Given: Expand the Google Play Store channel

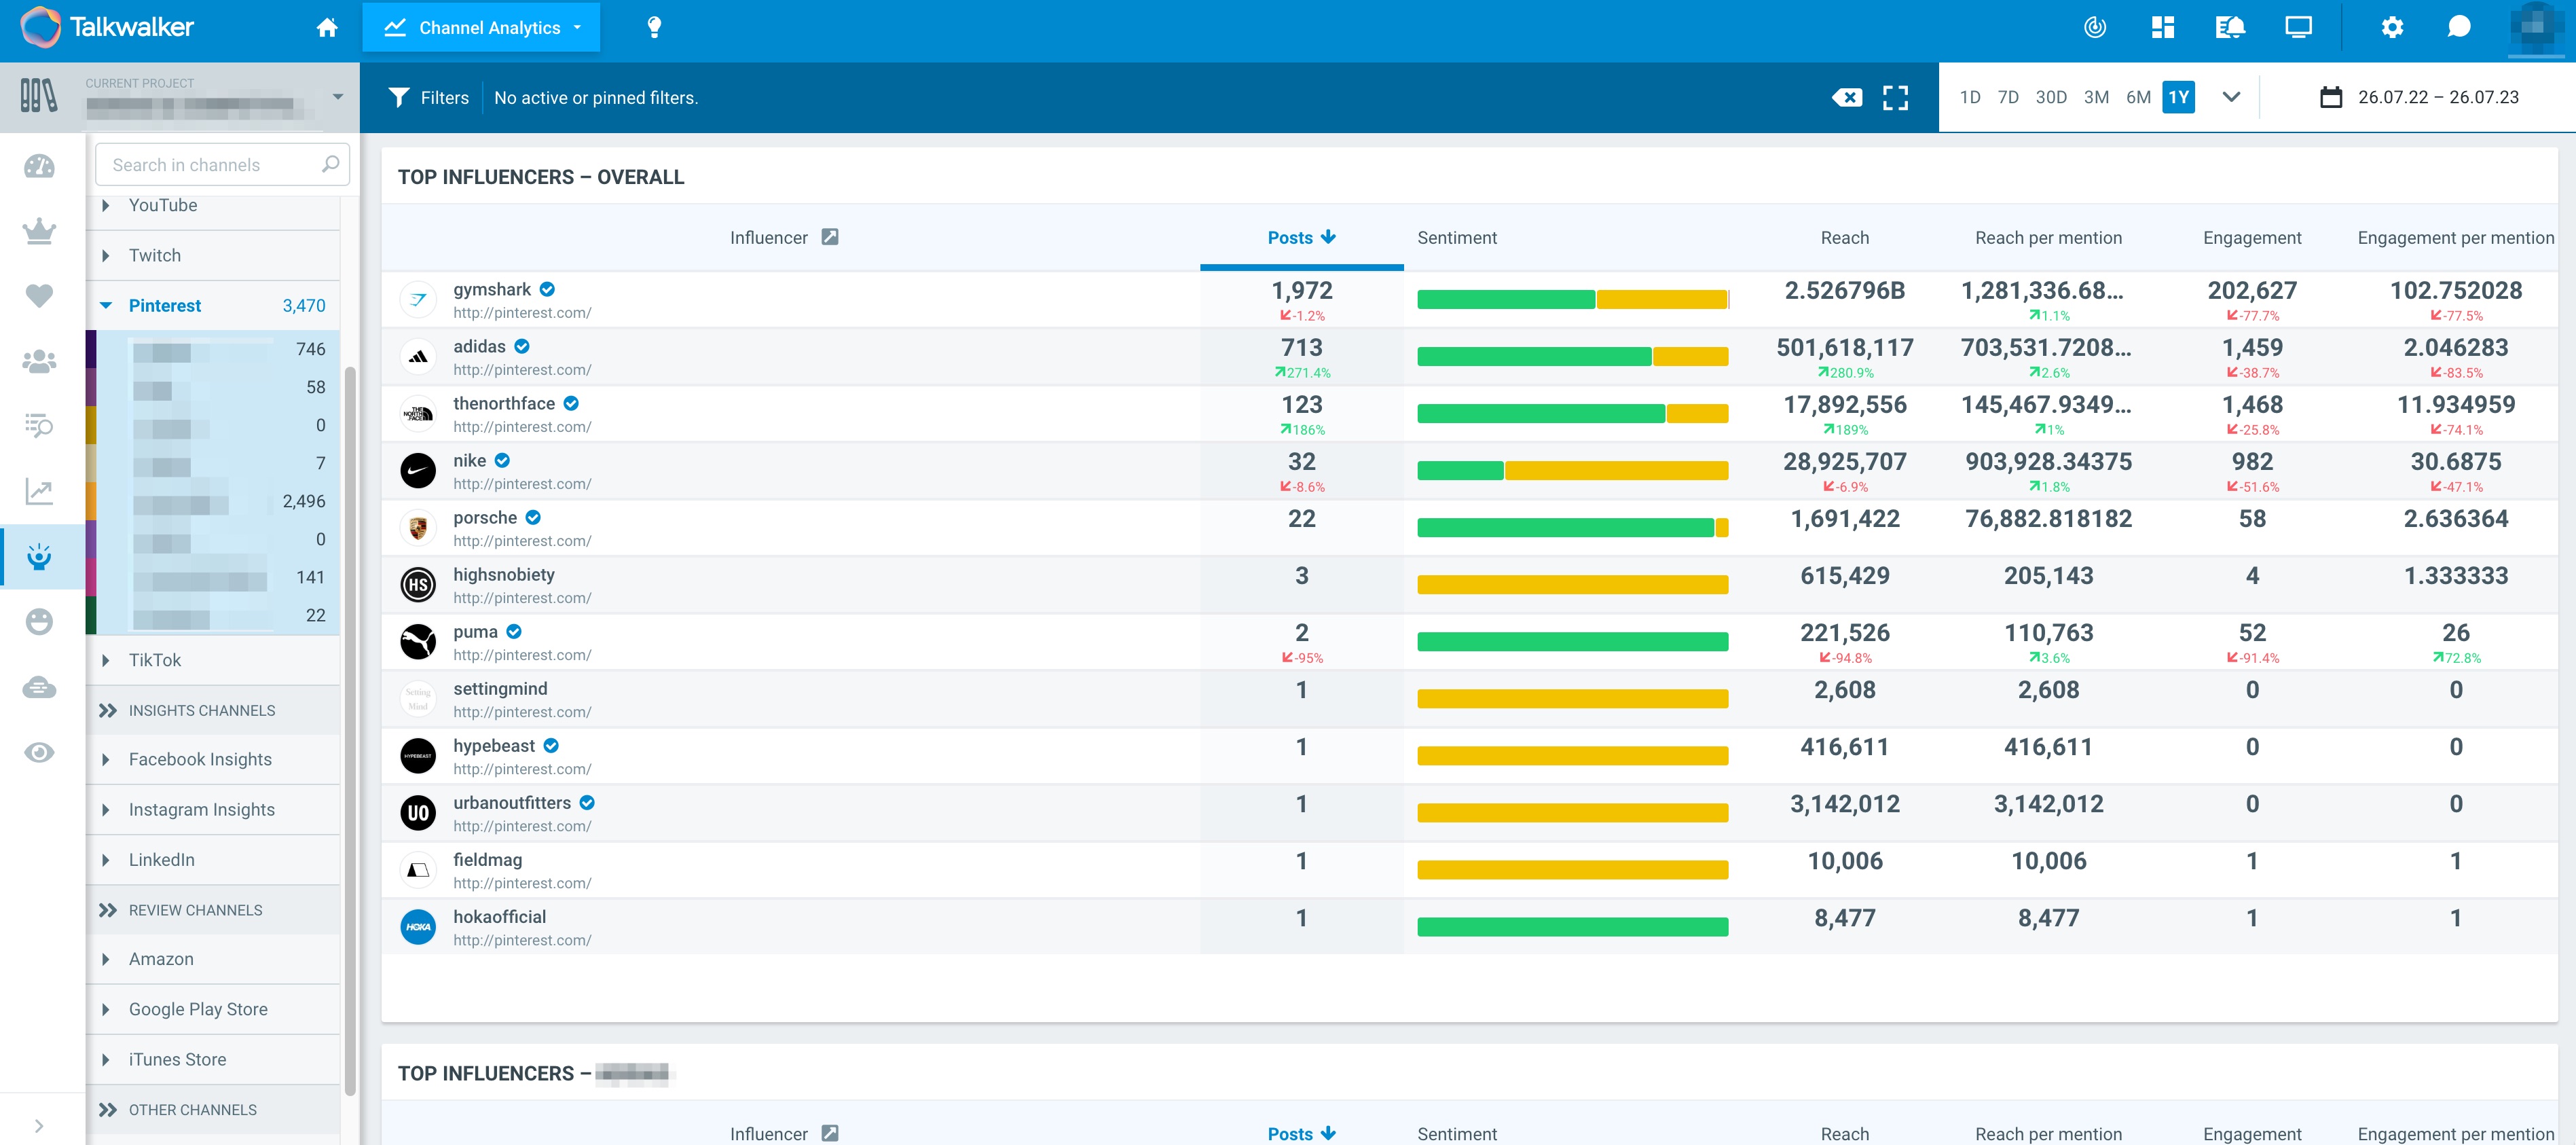Looking at the screenshot, I should click(106, 1009).
